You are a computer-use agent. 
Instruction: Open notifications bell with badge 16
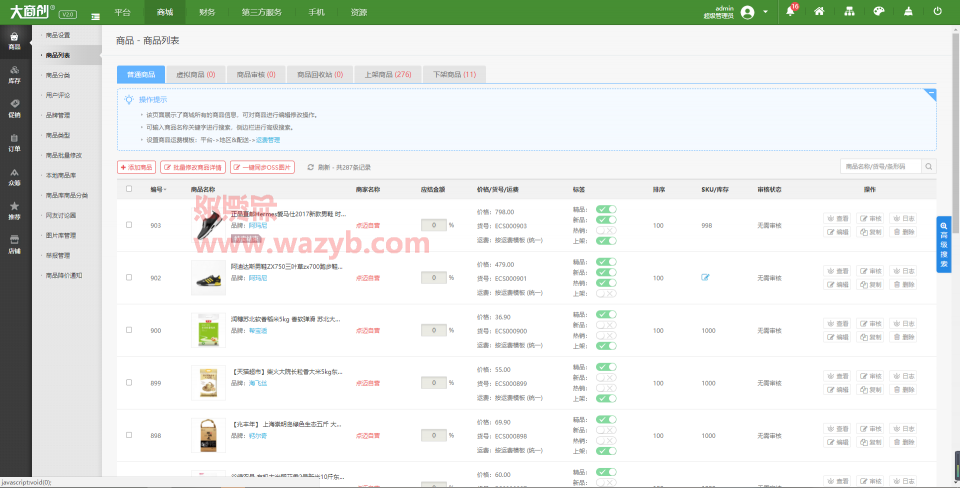click(x=790, y=12)
